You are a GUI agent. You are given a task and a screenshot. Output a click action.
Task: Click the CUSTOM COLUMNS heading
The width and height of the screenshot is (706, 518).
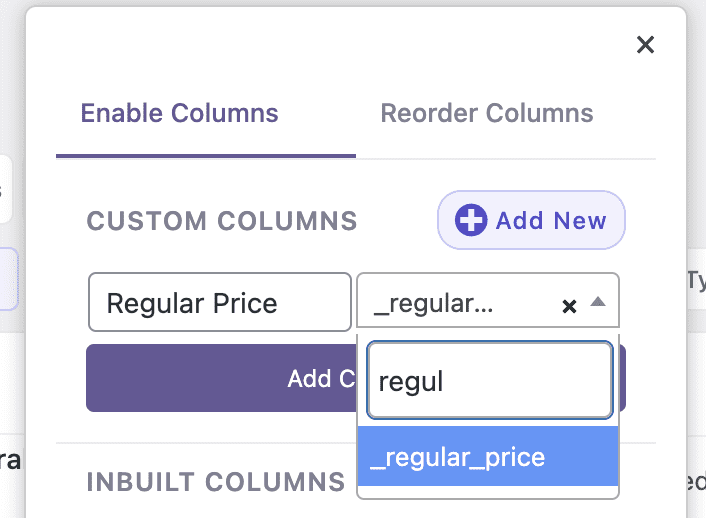tap(222, 221)
